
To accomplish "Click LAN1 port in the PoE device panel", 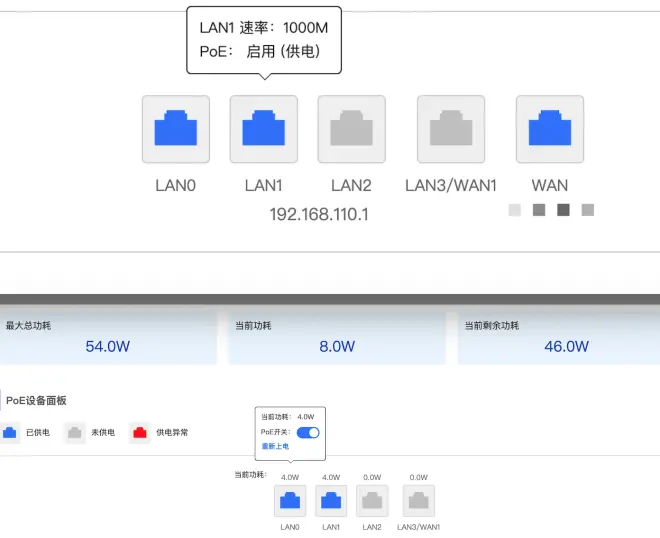I will [331, 500].
